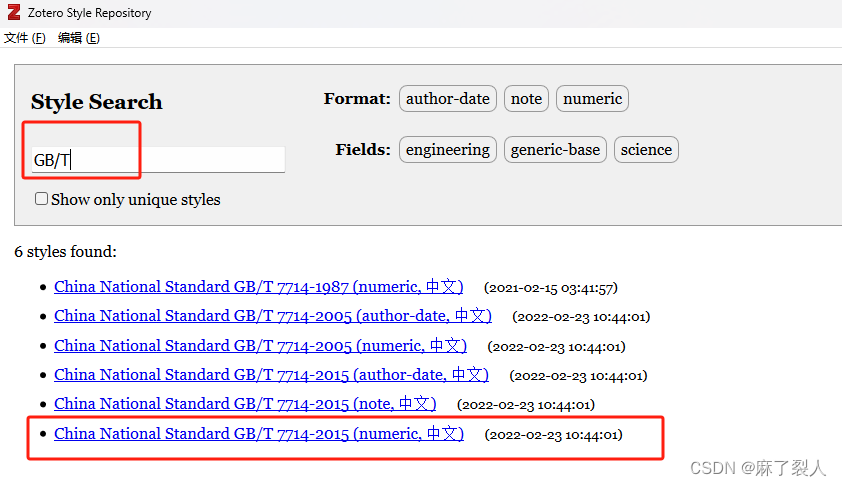Screen dimensions: 842x486
Task: Filter by note format
Action: tap(526, 98)
